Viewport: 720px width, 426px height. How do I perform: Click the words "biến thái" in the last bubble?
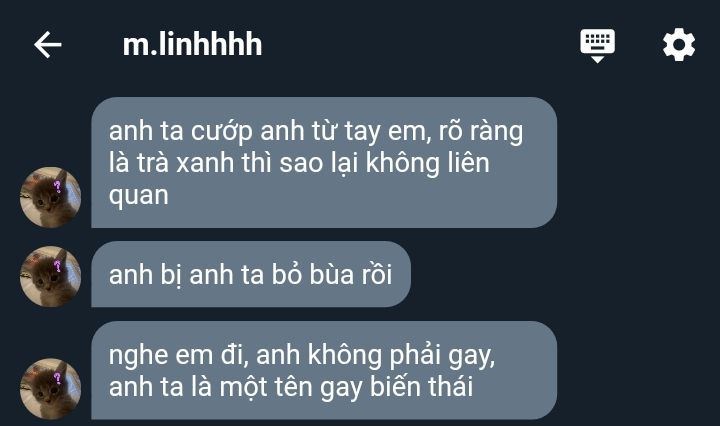(x=421, y=387)
